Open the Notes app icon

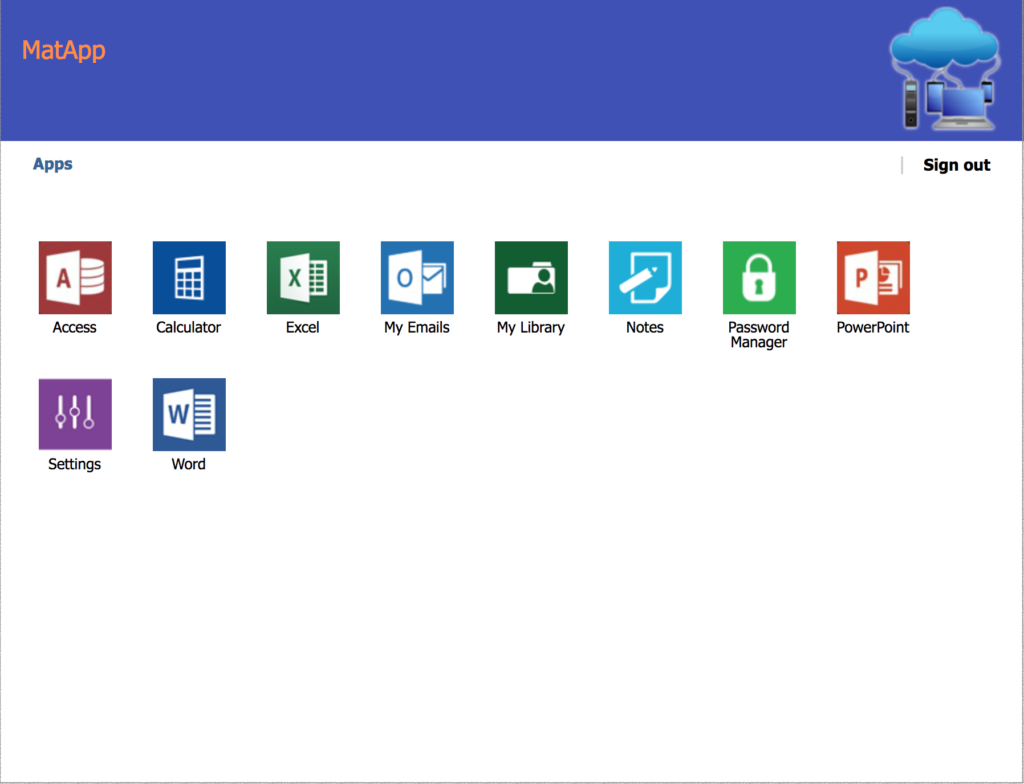(645, 278)
